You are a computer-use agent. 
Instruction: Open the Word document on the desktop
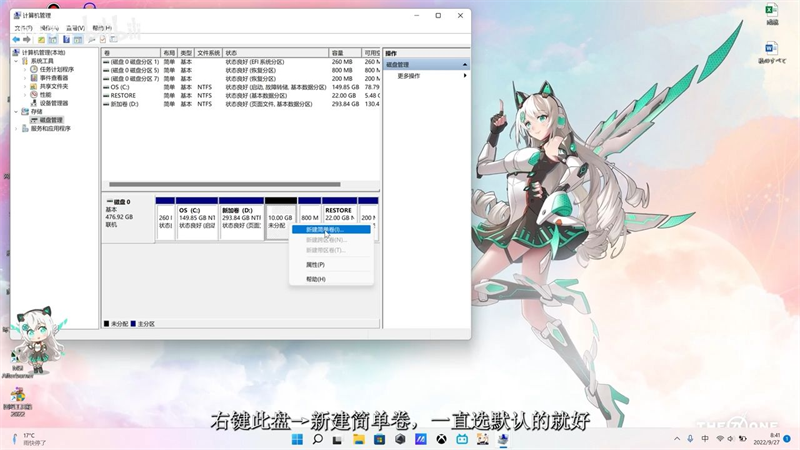pos(771,53)
